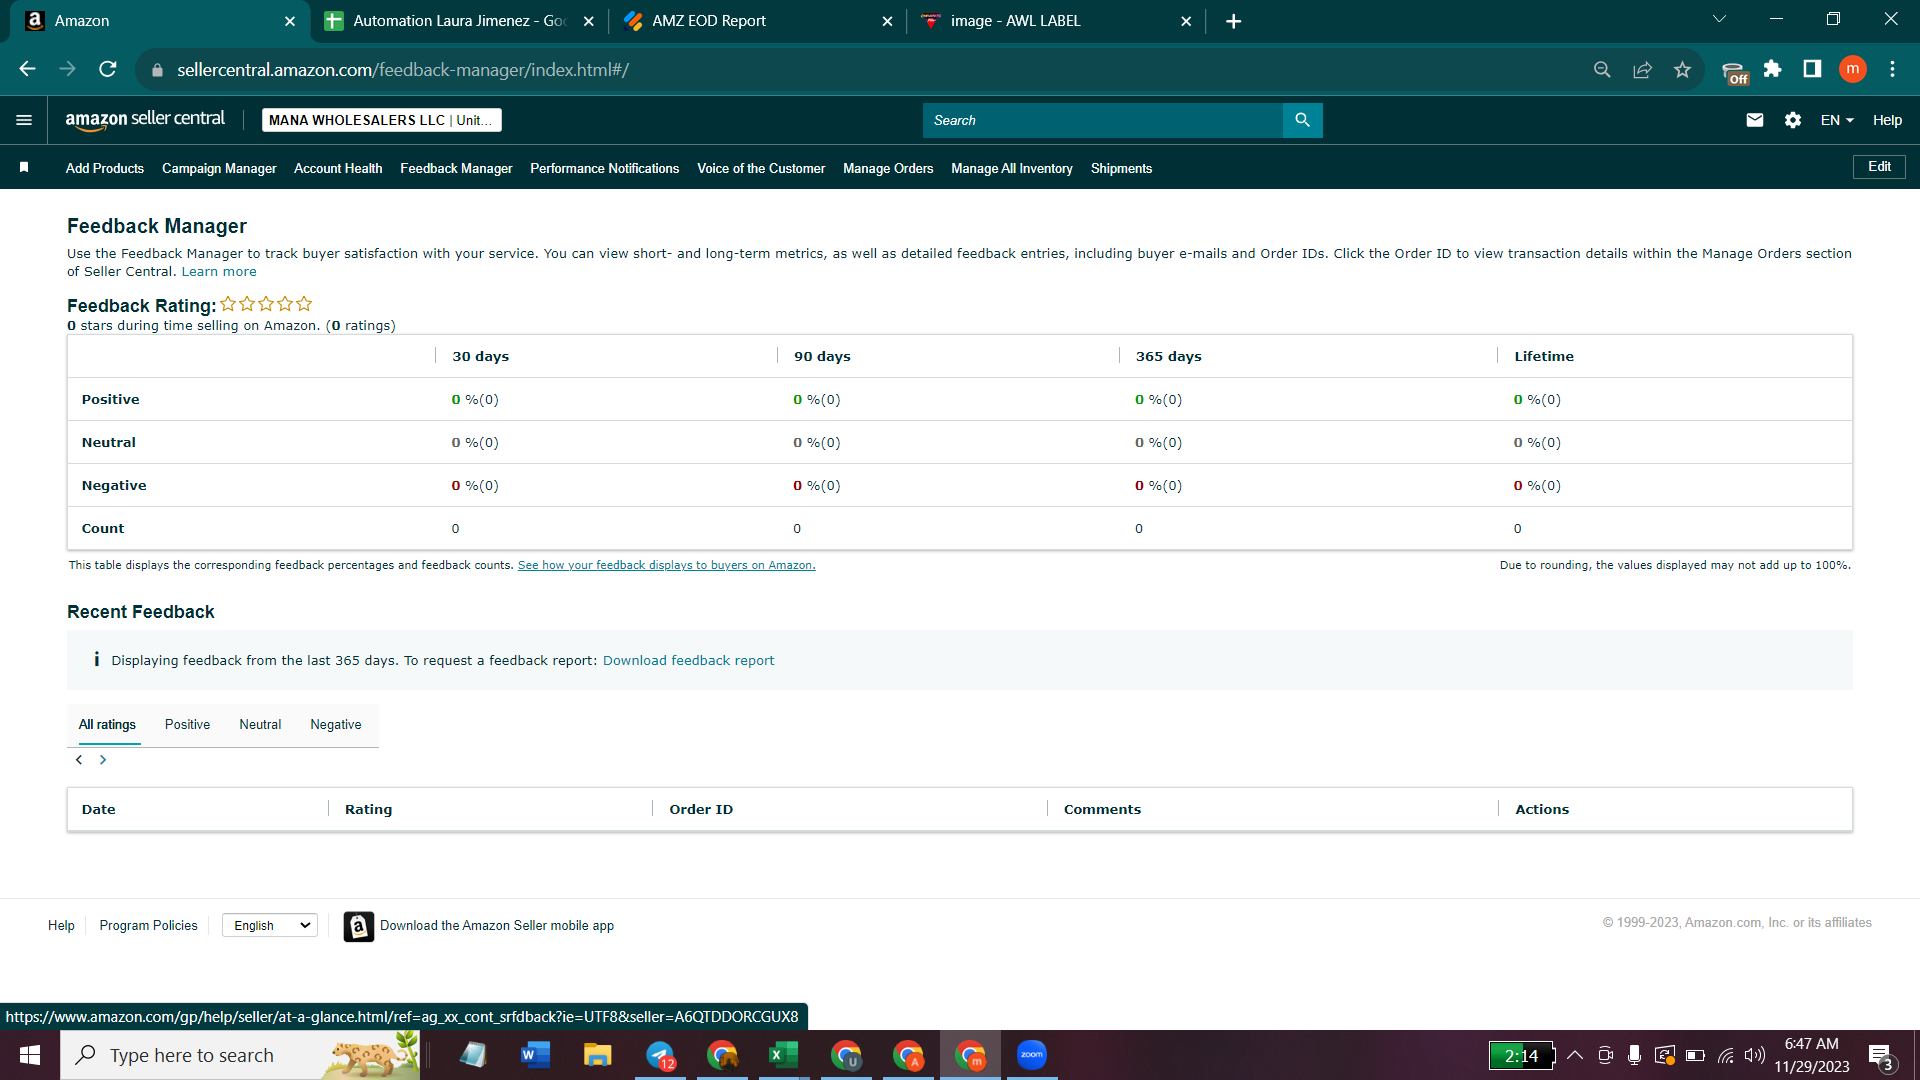Open the Chrome three-dot menu

coord(1892,69)
